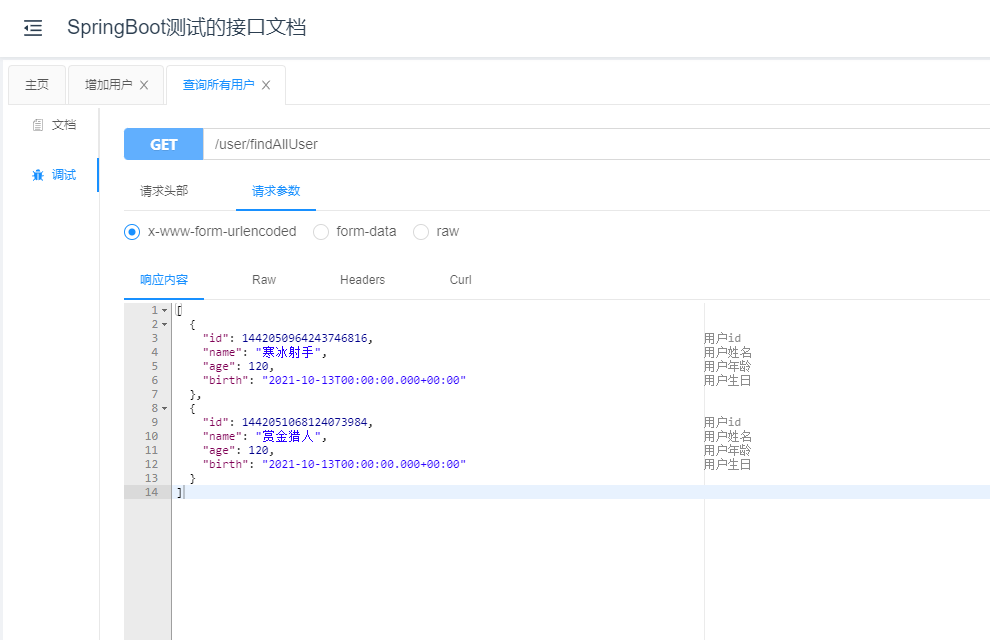Click the closing bracket on line 14

(179, 492)
